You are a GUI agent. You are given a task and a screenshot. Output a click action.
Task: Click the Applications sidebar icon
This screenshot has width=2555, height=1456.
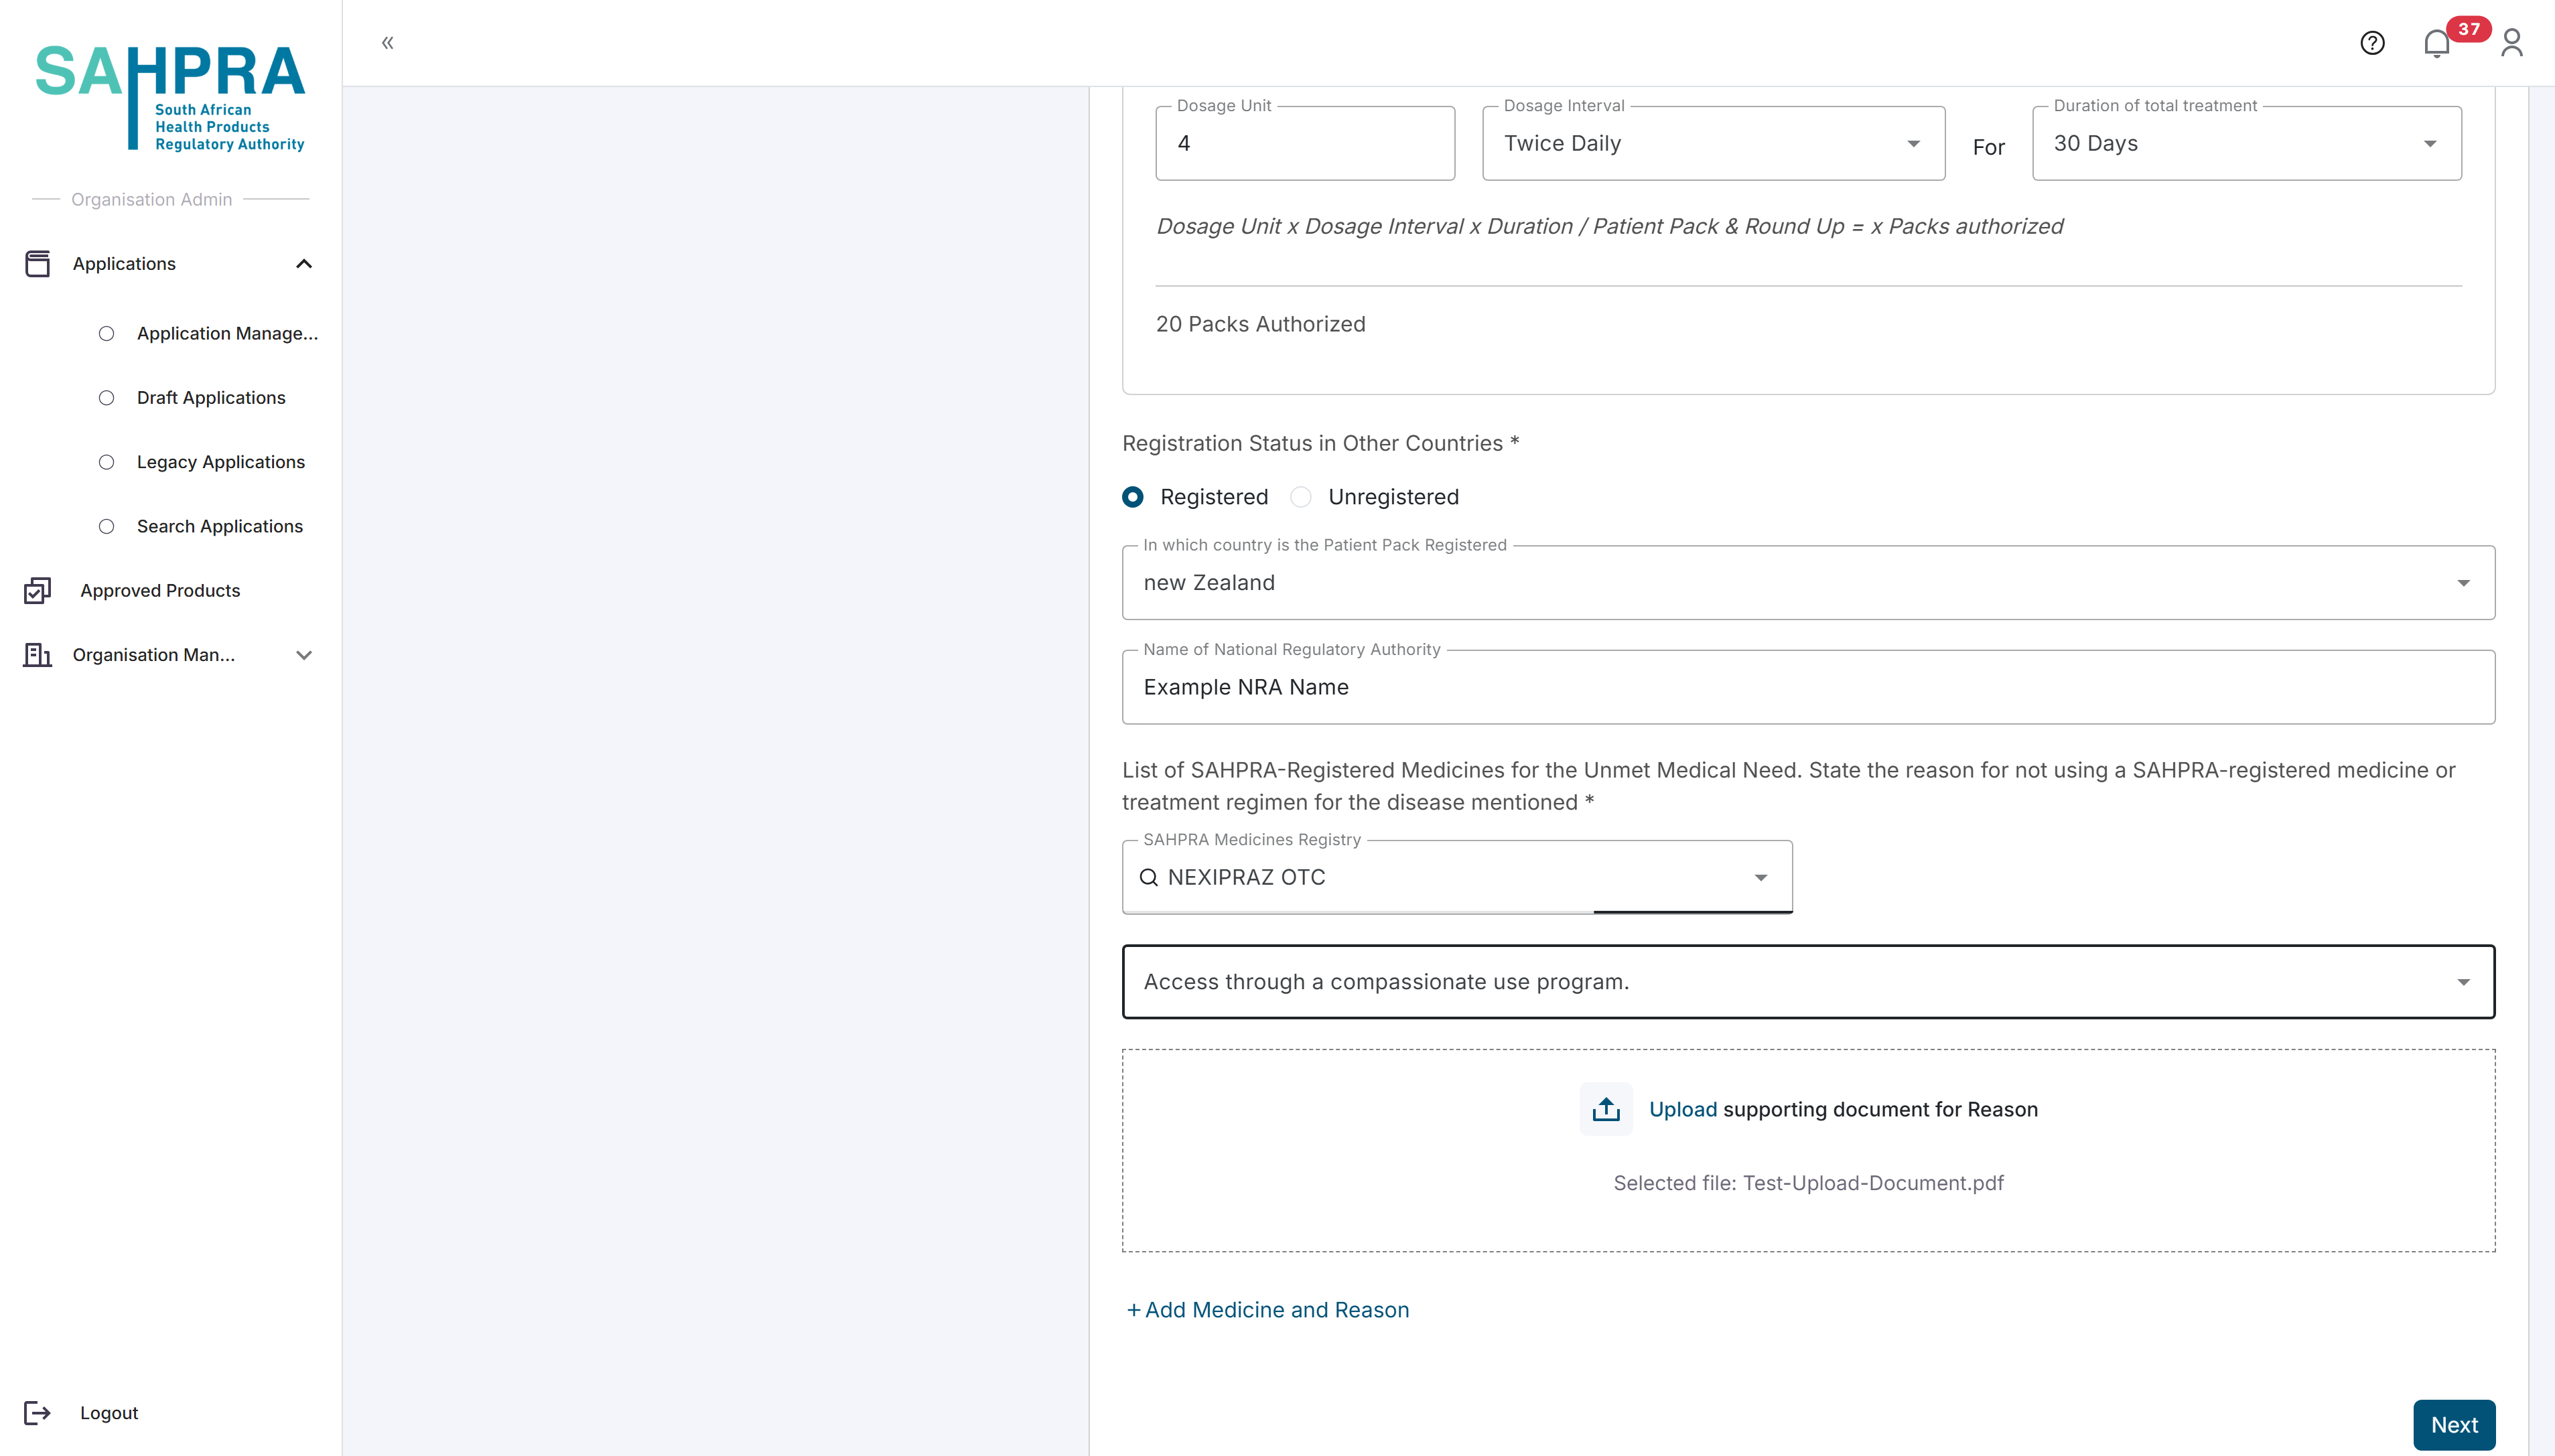38,264
